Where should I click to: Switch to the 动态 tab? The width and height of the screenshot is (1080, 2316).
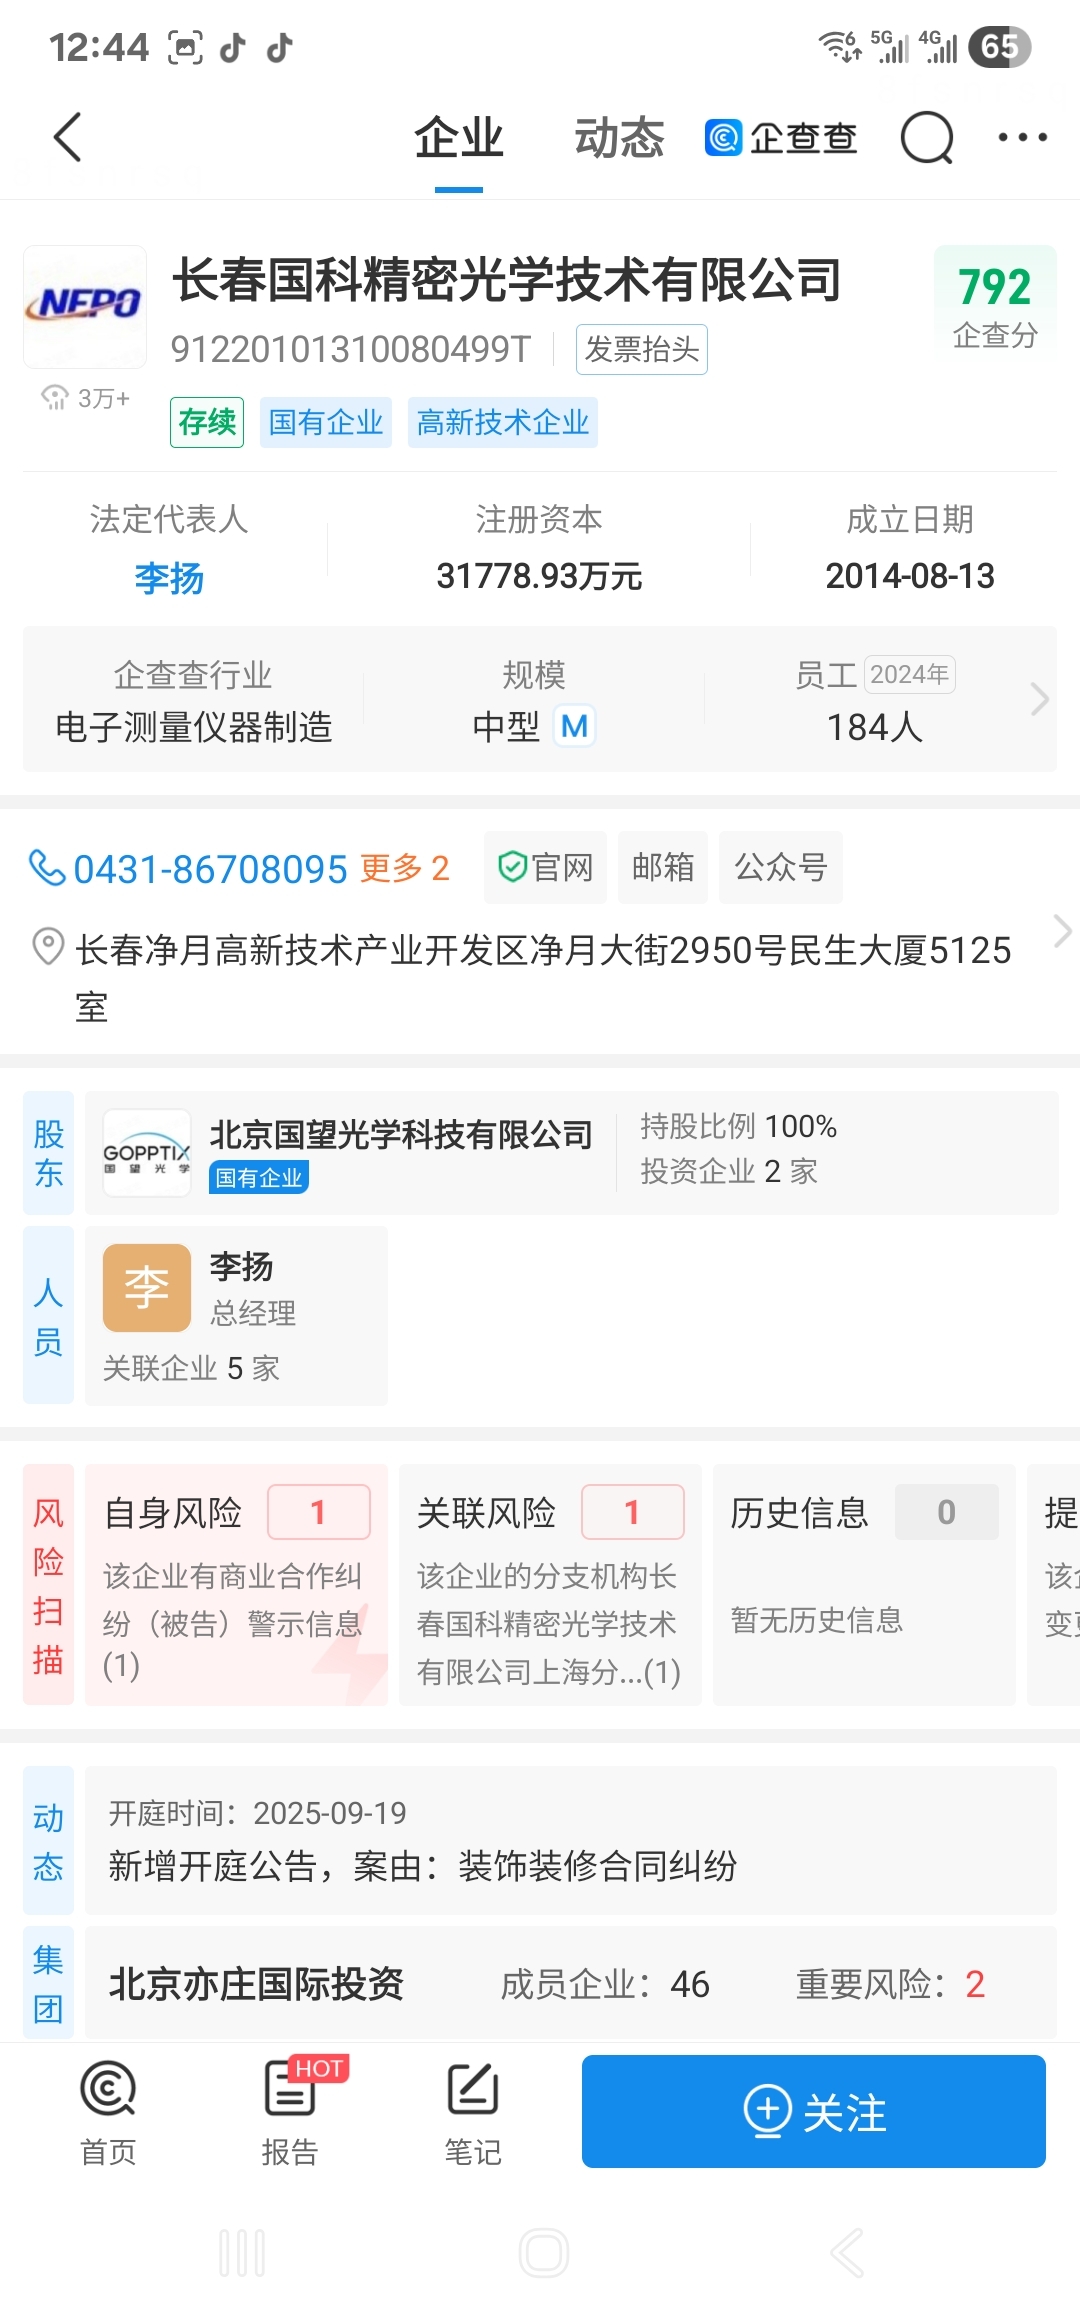click(619, 137)
